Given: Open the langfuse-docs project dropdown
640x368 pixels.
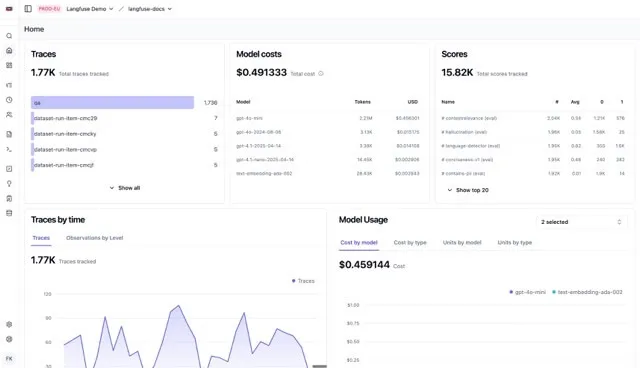Looking at the screenshot, I should 150,9.
